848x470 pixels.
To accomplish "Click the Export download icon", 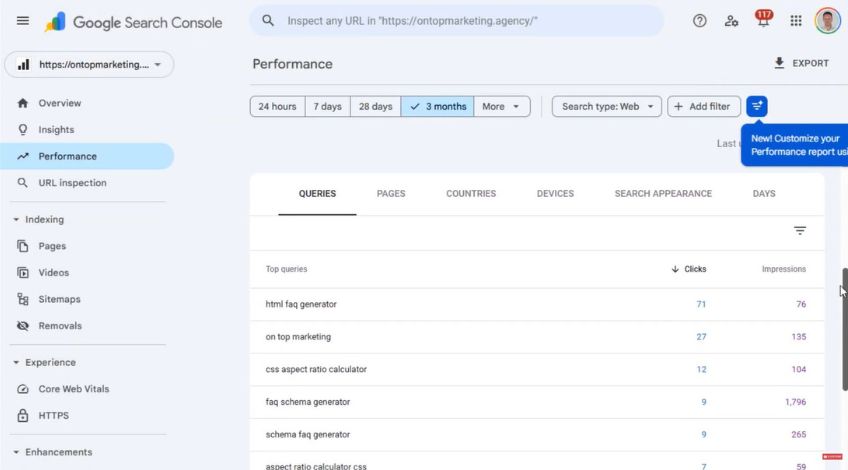I will coord(779,63).
